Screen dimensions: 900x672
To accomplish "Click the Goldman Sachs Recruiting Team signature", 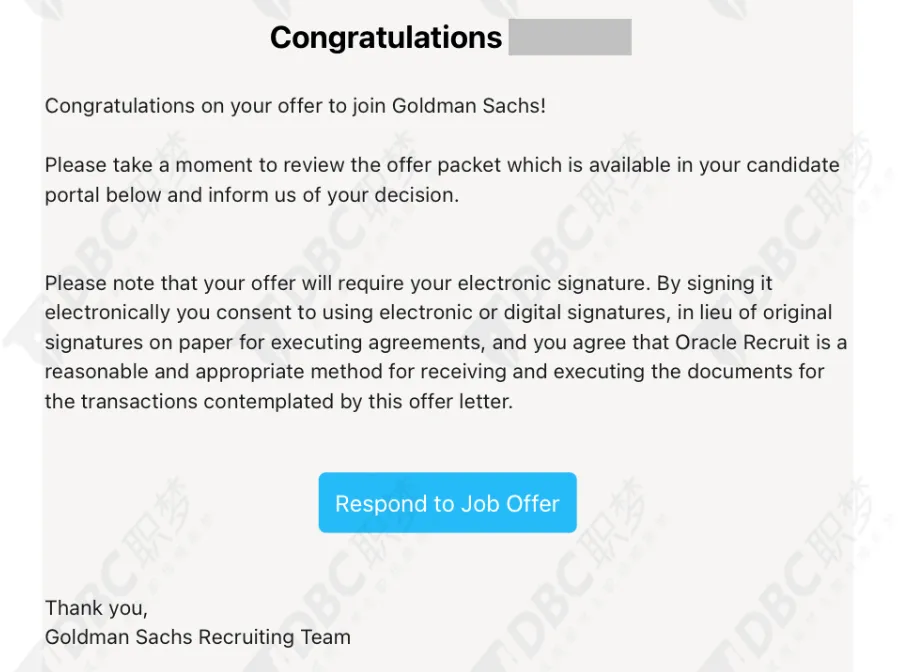I will 197,638.
